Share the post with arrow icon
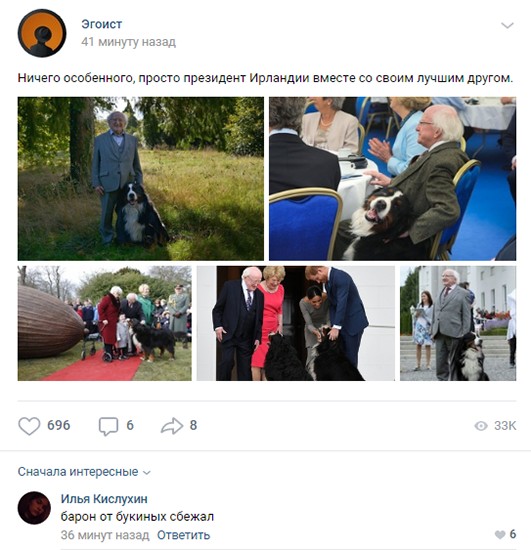Screen dimensions: 531x550 click(172, 426)
